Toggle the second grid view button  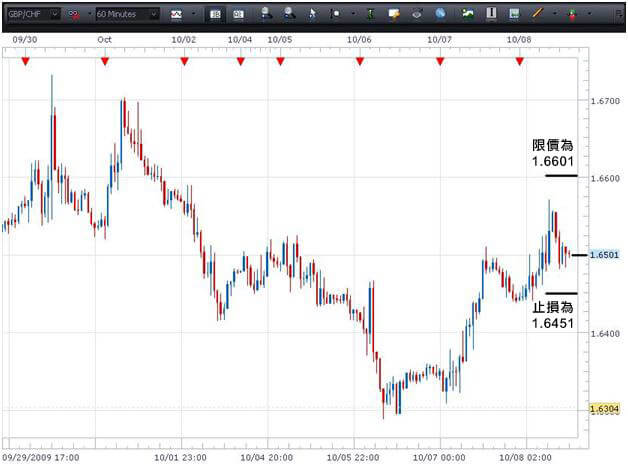238,15
